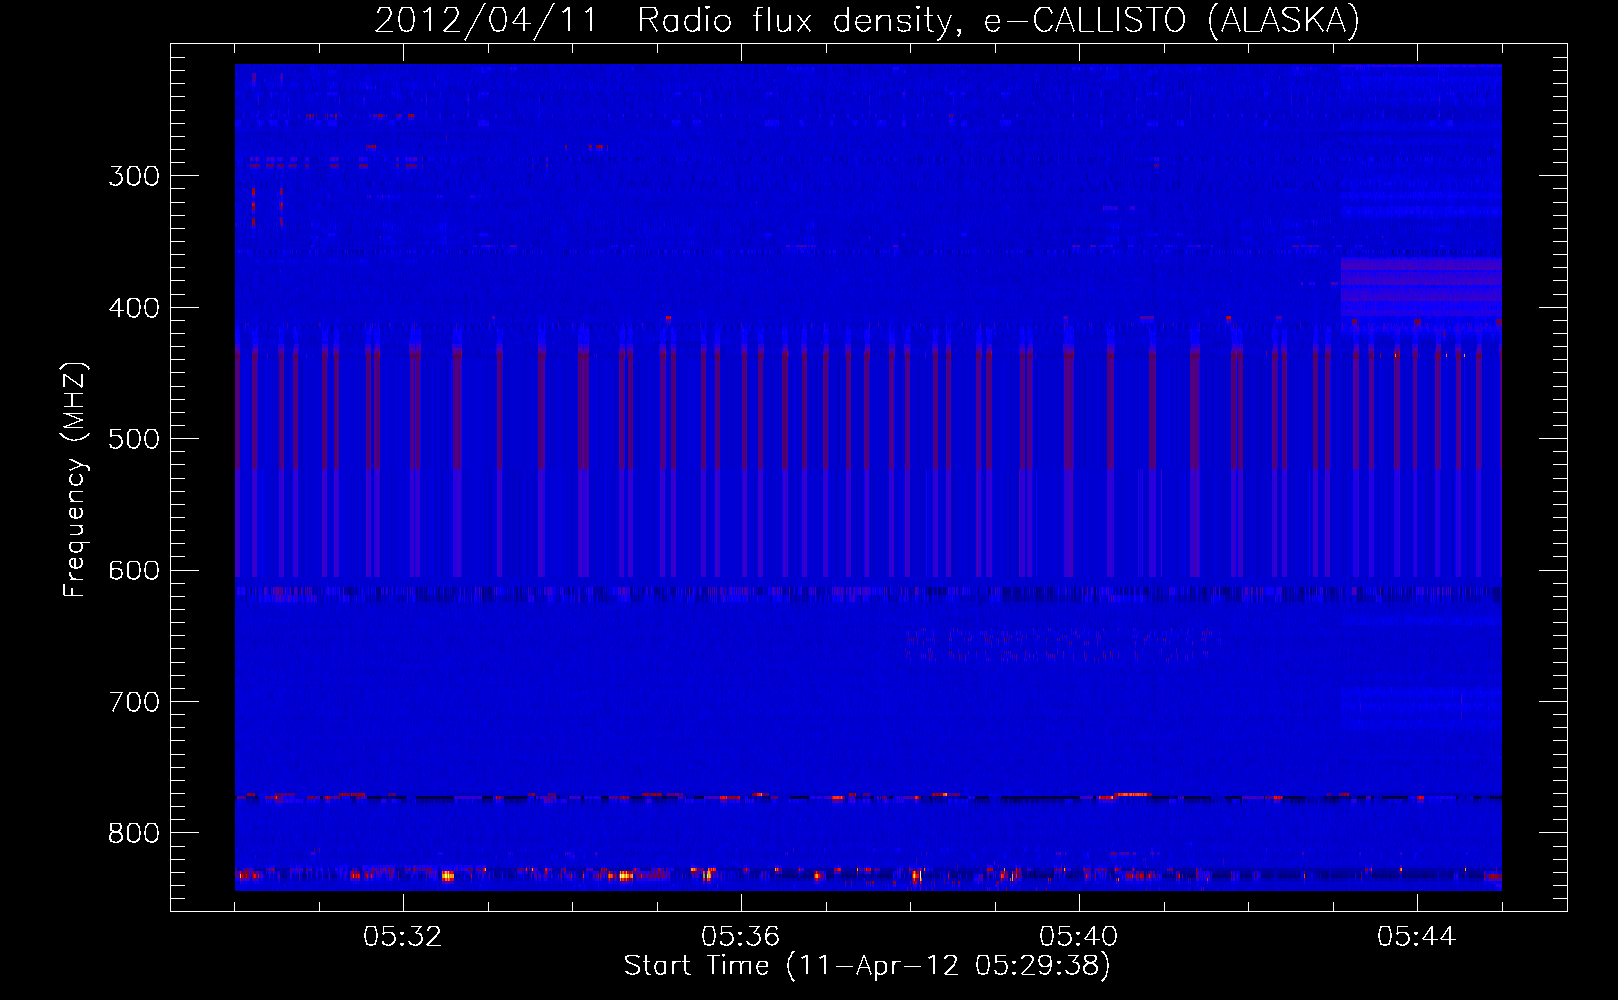
Task: Click the 05:32 time tick label
Action: 403,936
